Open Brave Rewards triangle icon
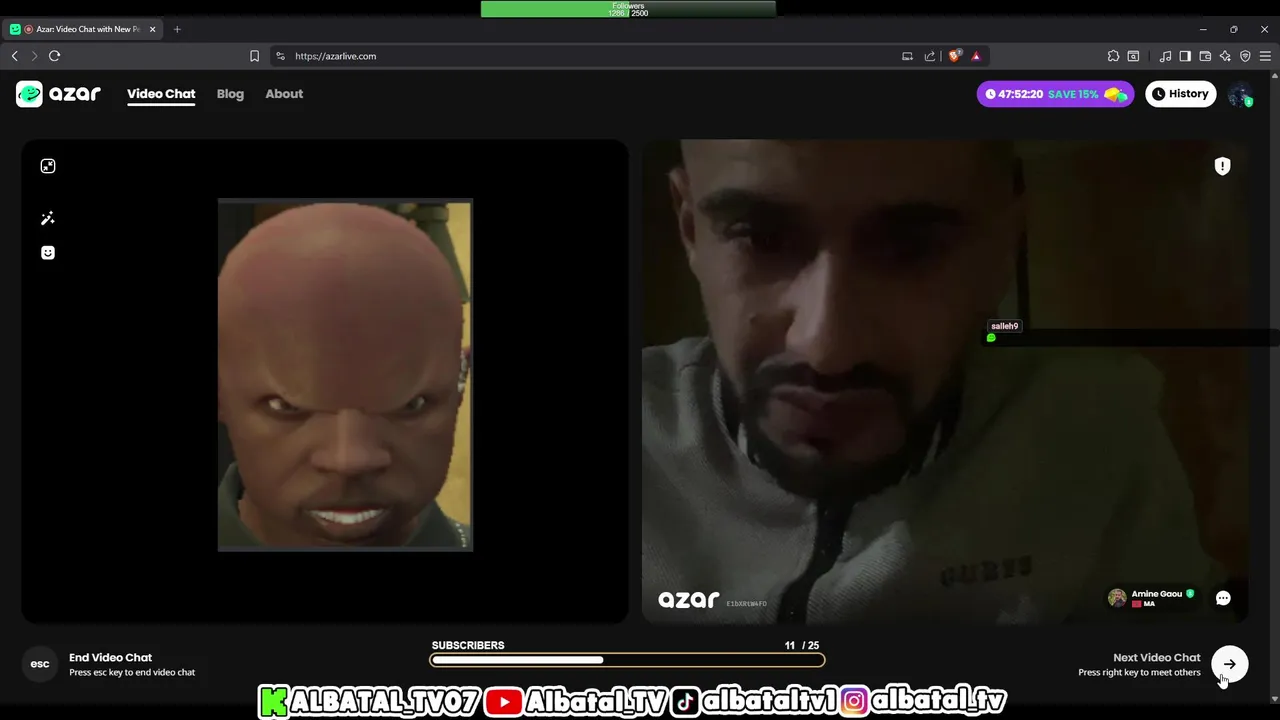 point(976,56)
